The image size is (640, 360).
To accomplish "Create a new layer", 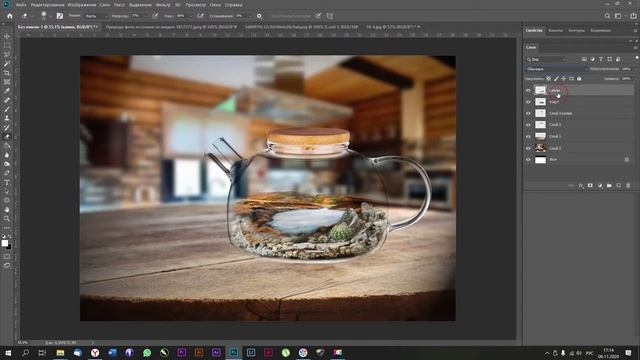I will coord(619,186).
